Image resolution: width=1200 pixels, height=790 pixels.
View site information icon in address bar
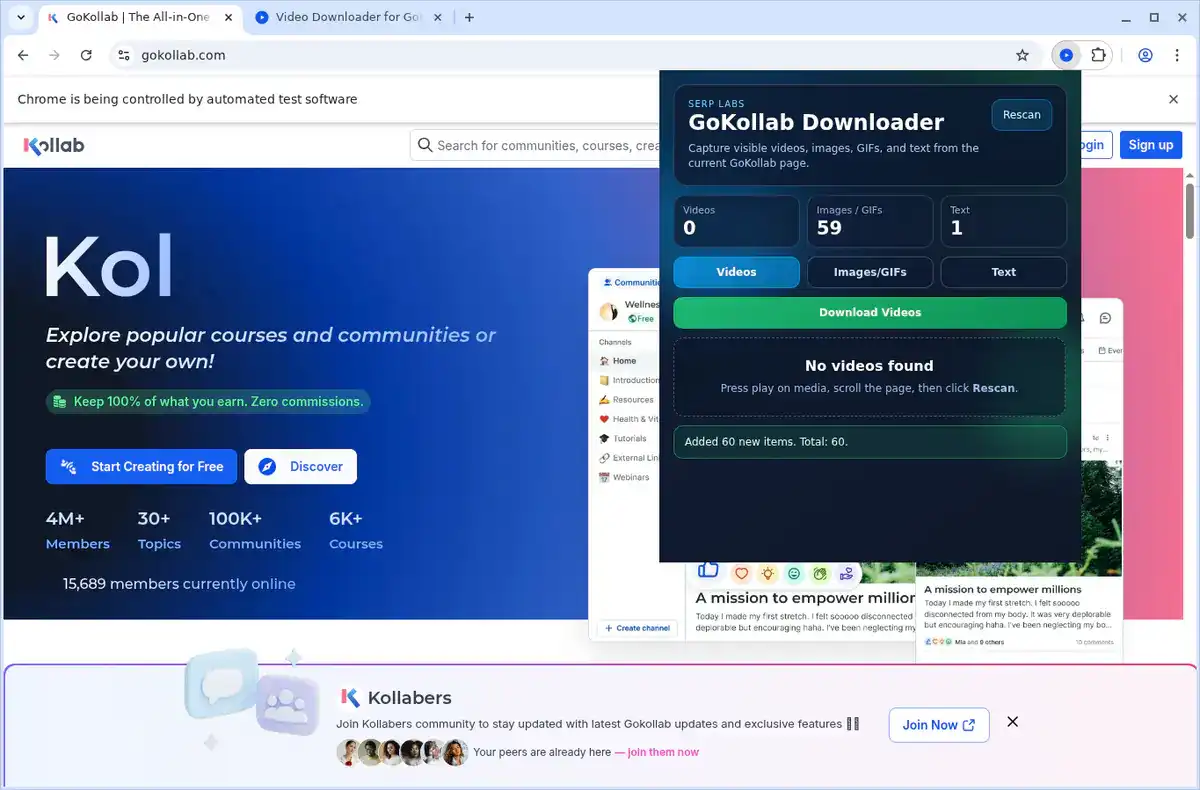pyautogui.click(x=123, y=56)
